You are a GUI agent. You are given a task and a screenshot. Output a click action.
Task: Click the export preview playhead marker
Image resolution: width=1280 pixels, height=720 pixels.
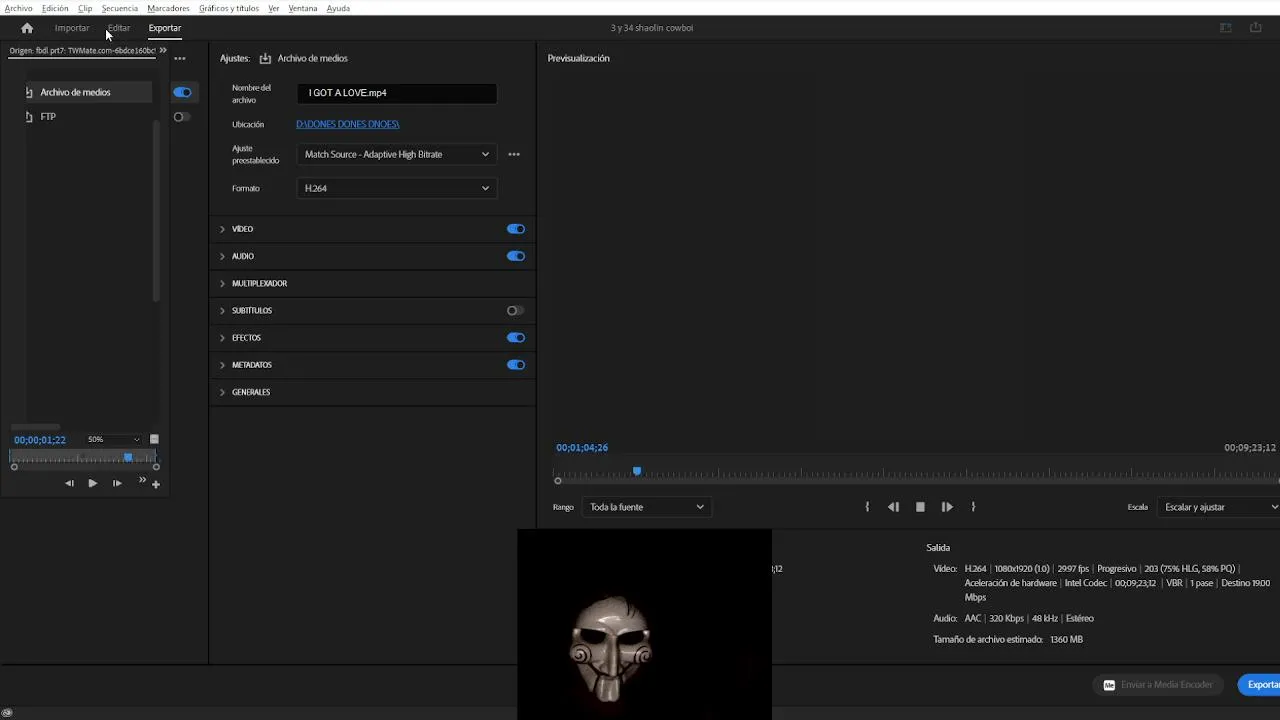point(637,471)
